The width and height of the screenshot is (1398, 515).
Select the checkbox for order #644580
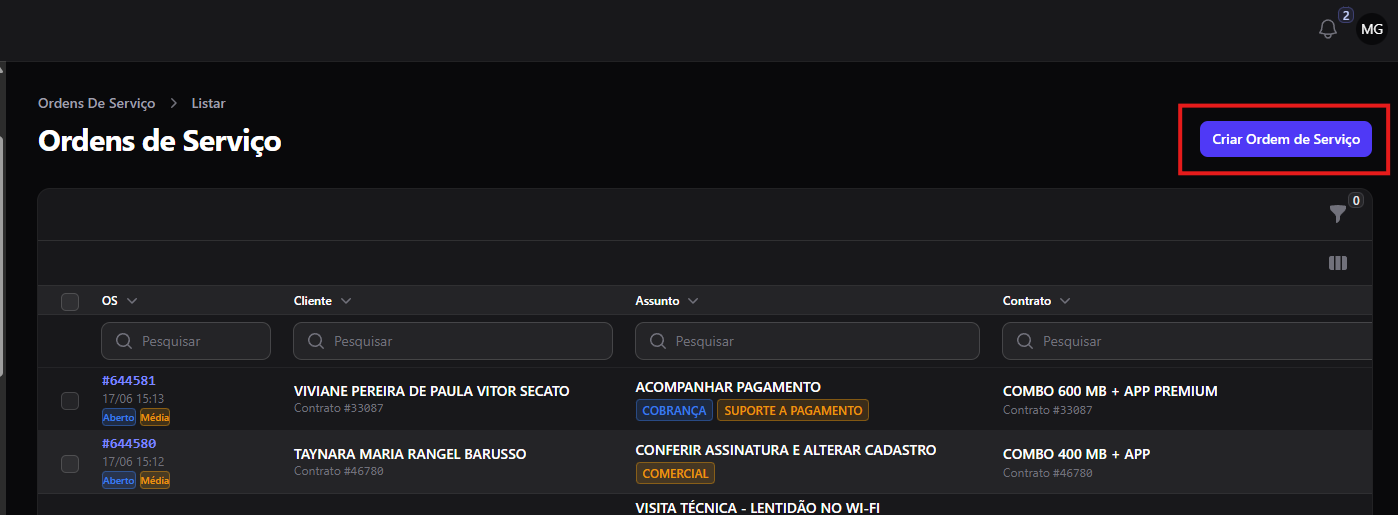point(70,463)
